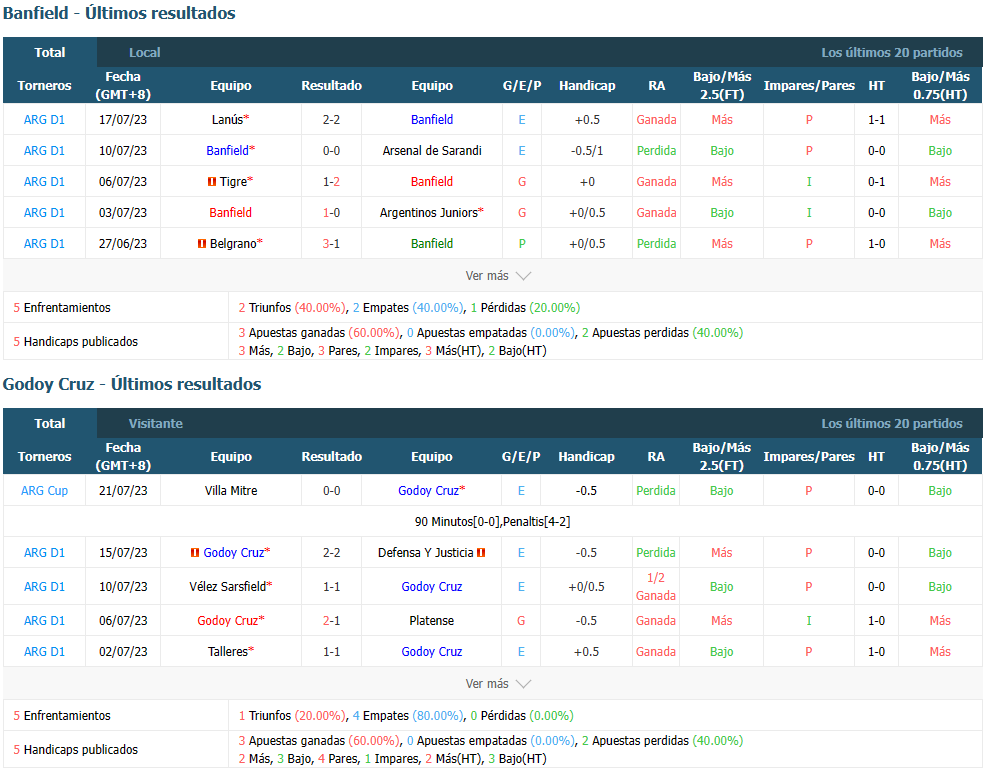The image size is (989, 774).
Task: Click the 2-2 result of Lanús vs Banfield
Action: (x=332, y=119)
